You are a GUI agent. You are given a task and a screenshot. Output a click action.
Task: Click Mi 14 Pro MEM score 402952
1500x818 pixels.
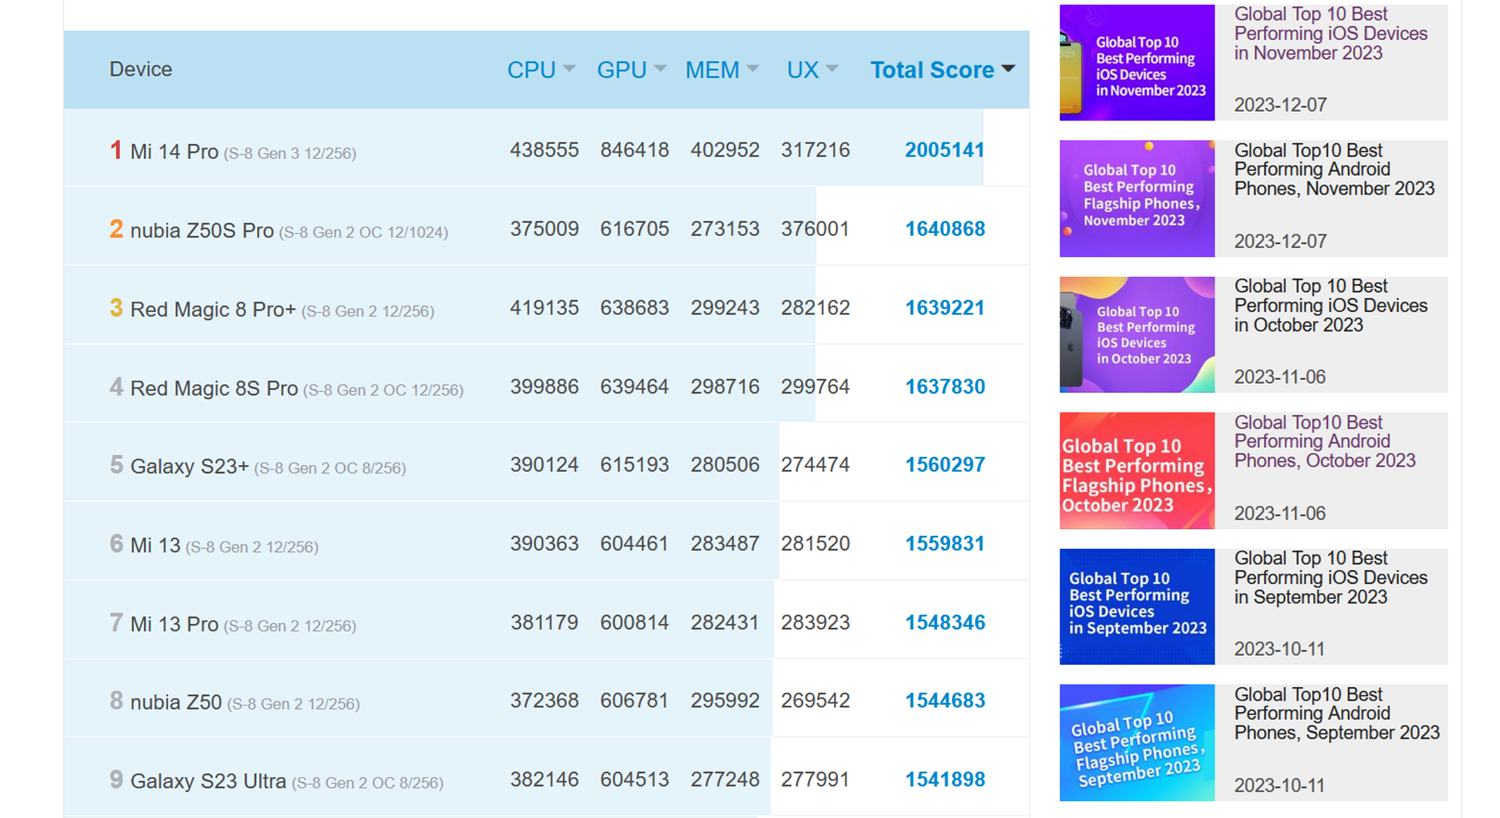(x=725, y=150)
